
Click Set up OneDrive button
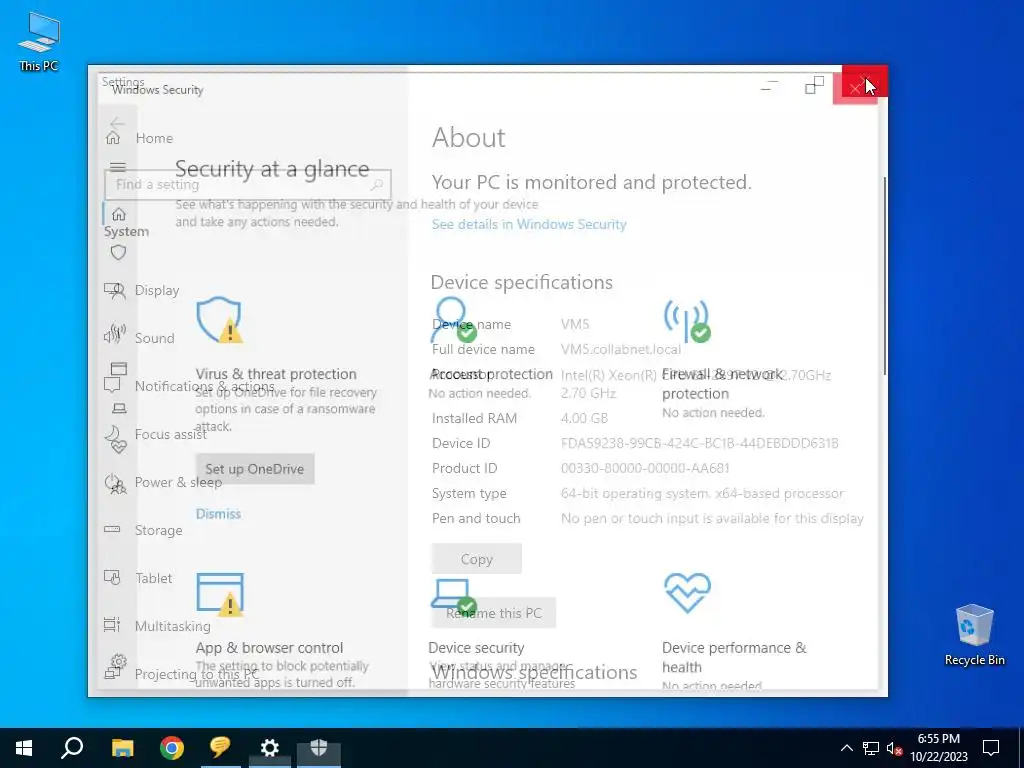coord(255,469)
